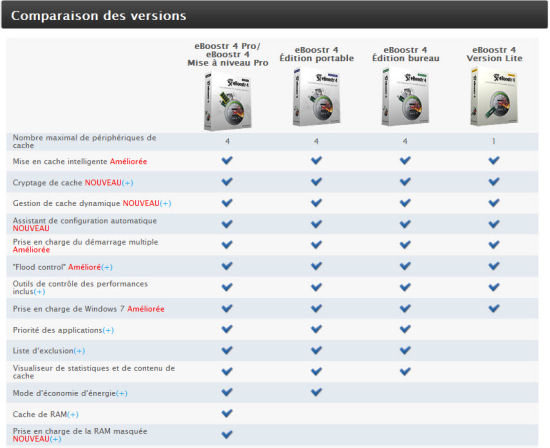Click the Comparaison des versions title
This screenshot has width=550, height=448.
[99, 16]
